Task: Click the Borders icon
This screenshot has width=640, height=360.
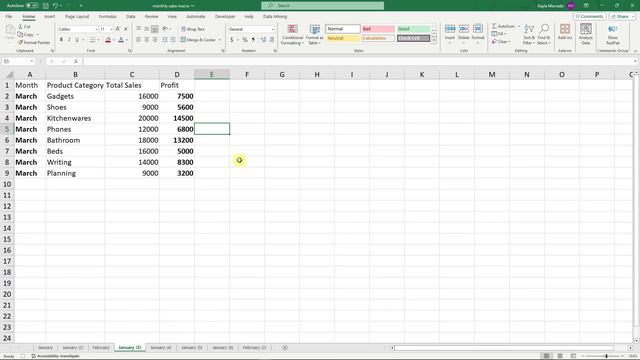Action: [x=93, y=40]
